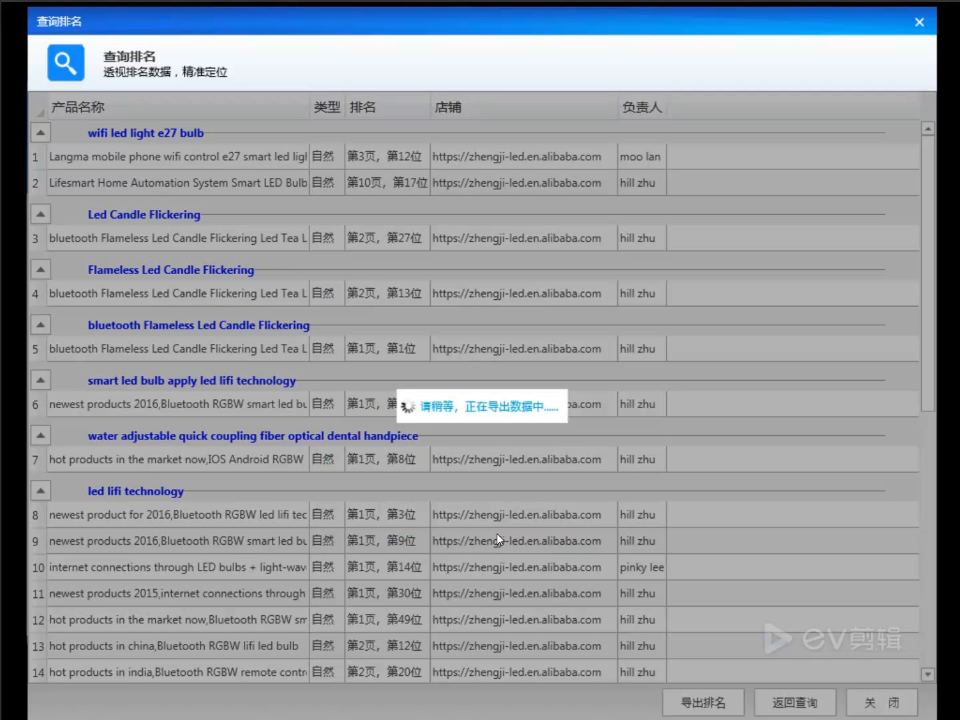Sort by the 负责人 column header

tap(642, 107)
